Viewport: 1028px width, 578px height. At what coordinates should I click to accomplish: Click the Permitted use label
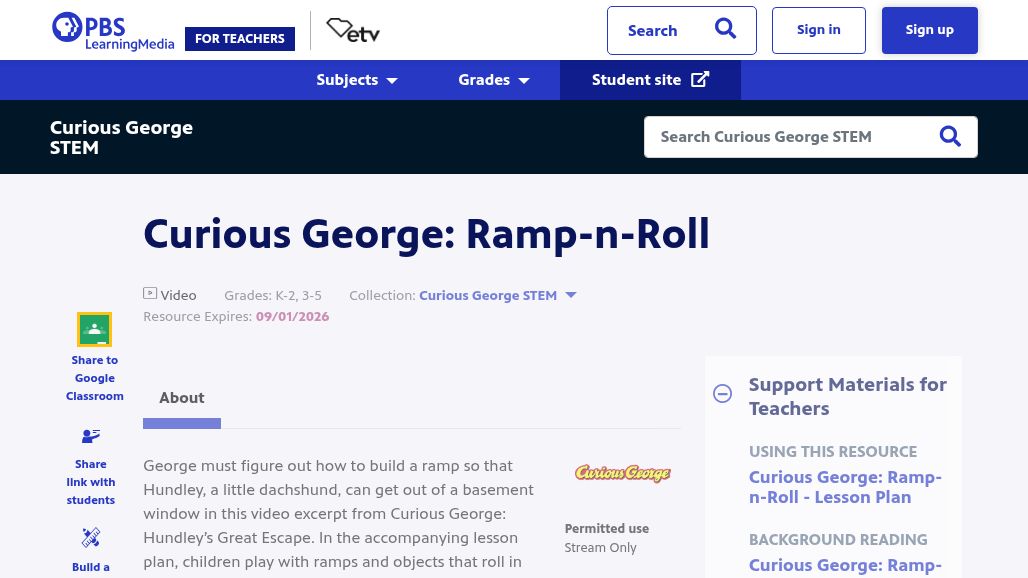[606, 528]
